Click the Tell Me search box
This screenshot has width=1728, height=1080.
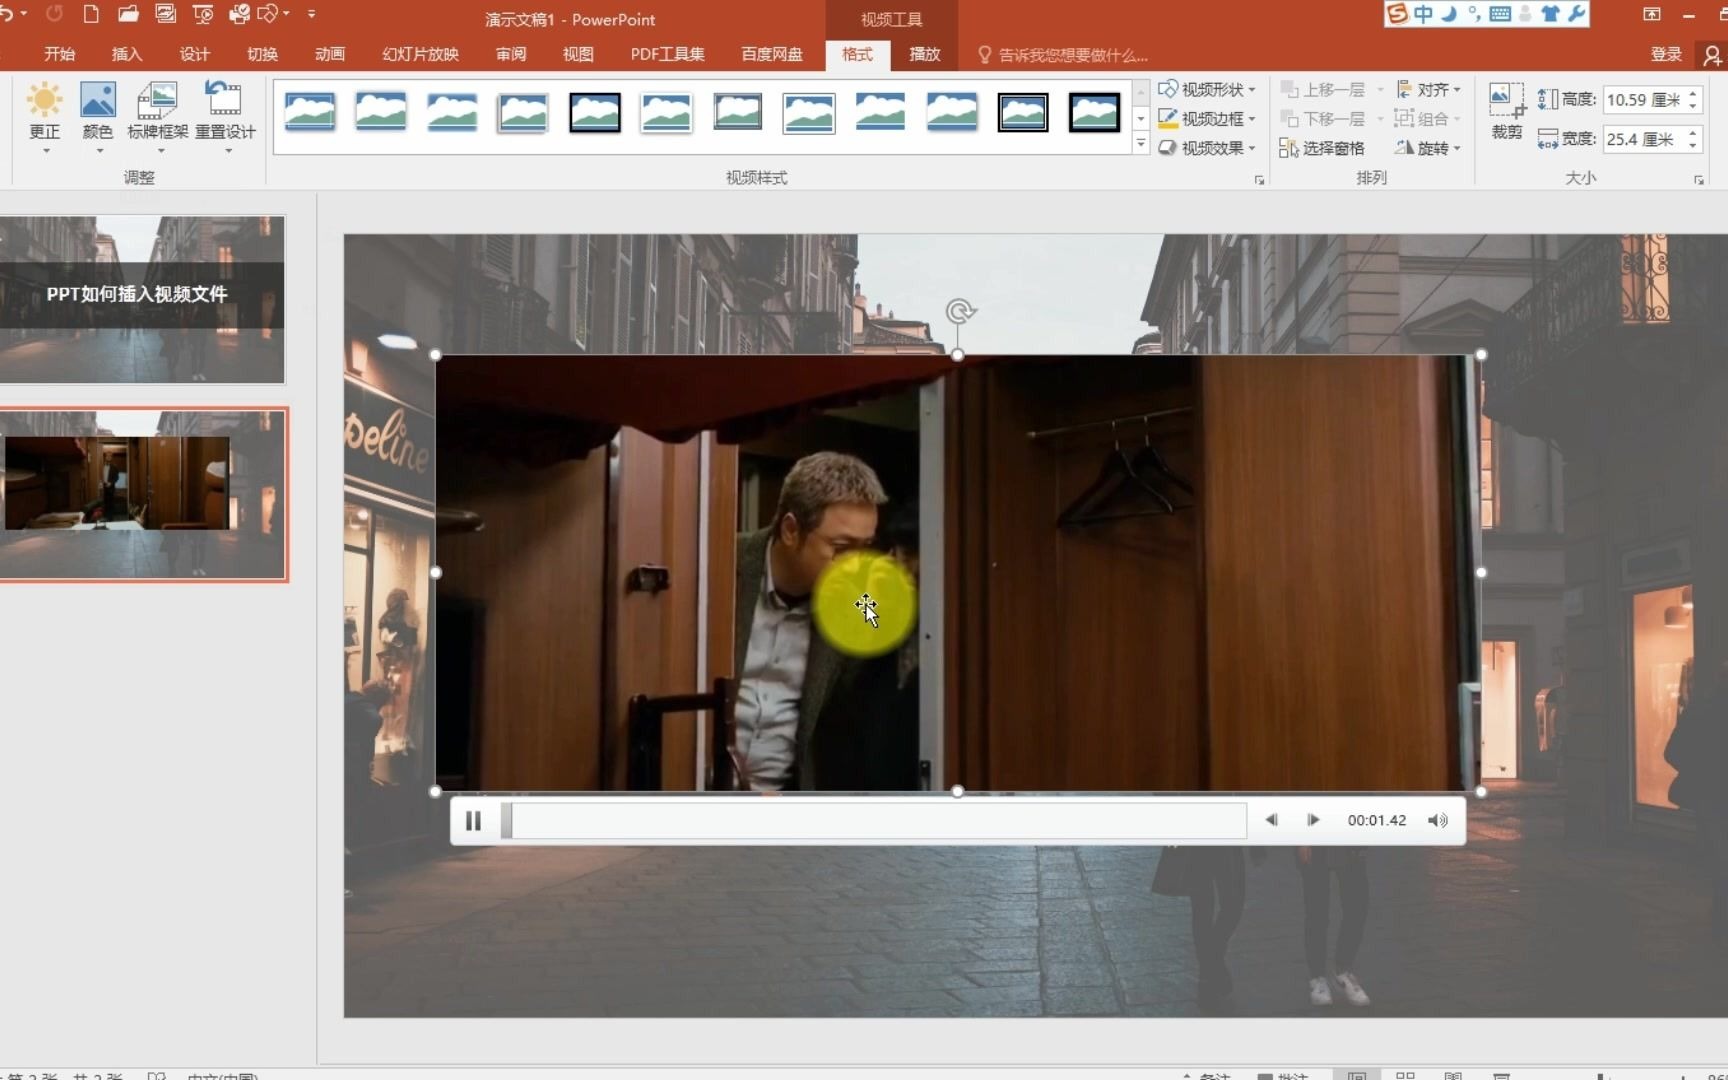pos(1062,55)
